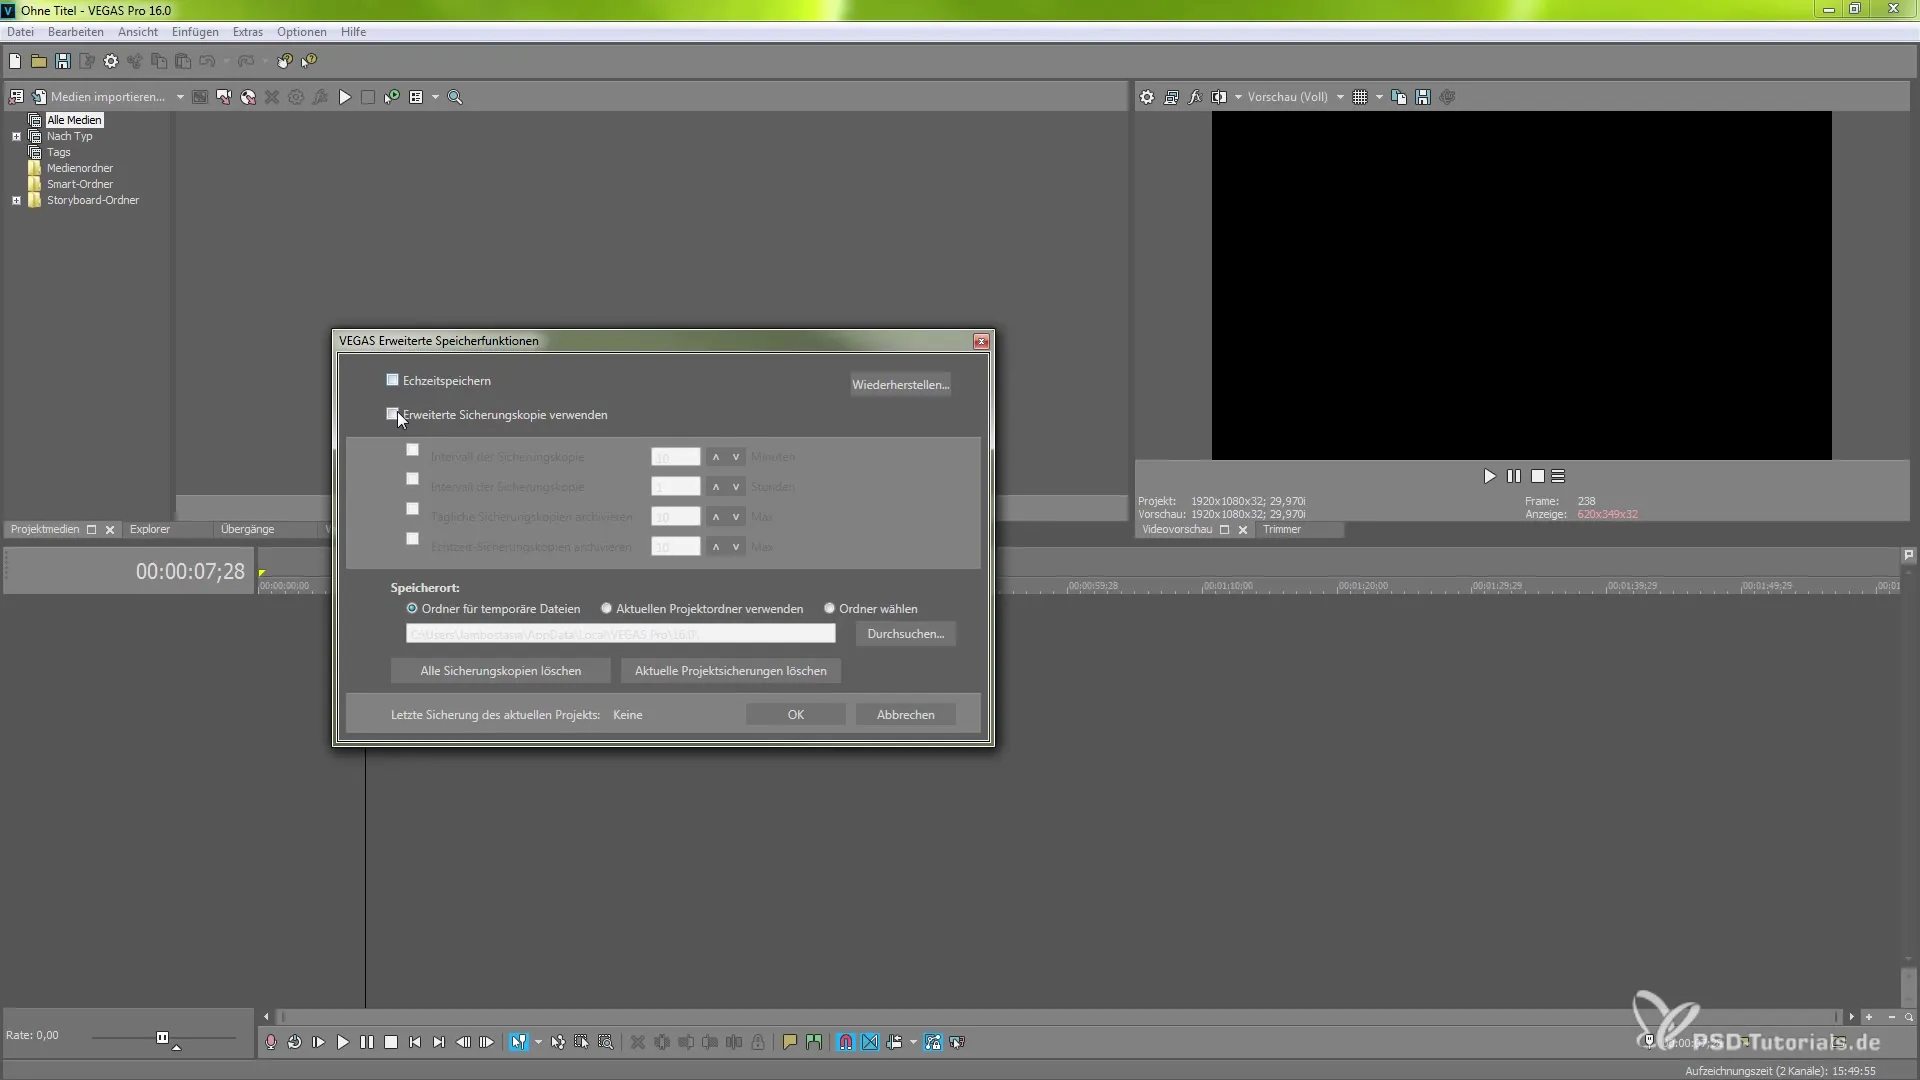Open the Datei menu

pyautogui.click(x=20, y=32)
